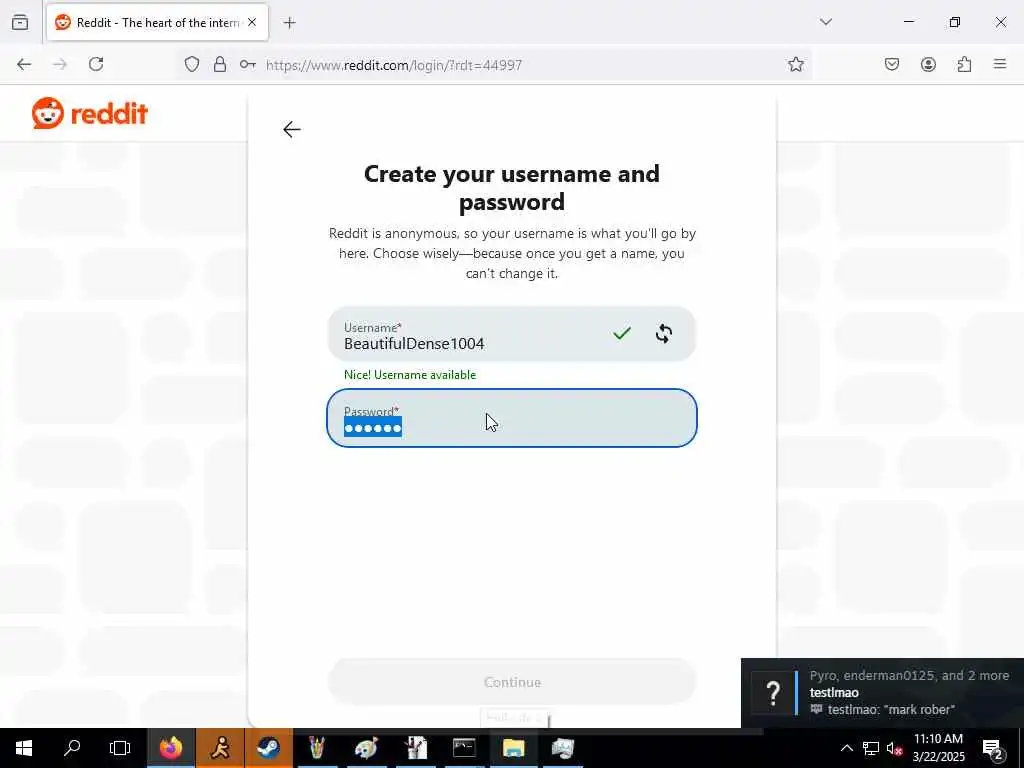Open Firefox View

tap(20, 22)
